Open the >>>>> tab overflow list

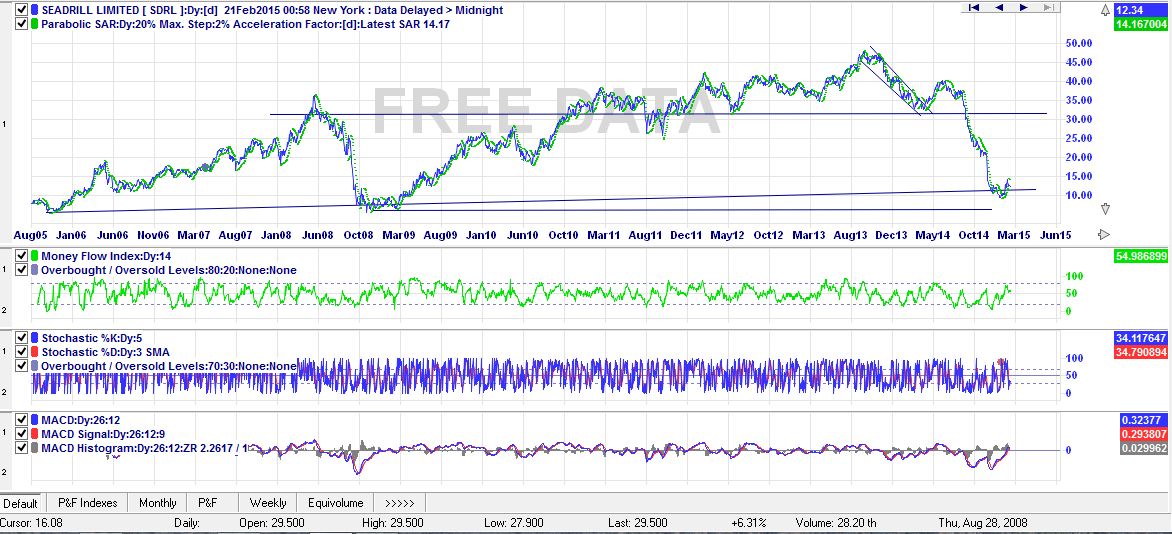399,503
